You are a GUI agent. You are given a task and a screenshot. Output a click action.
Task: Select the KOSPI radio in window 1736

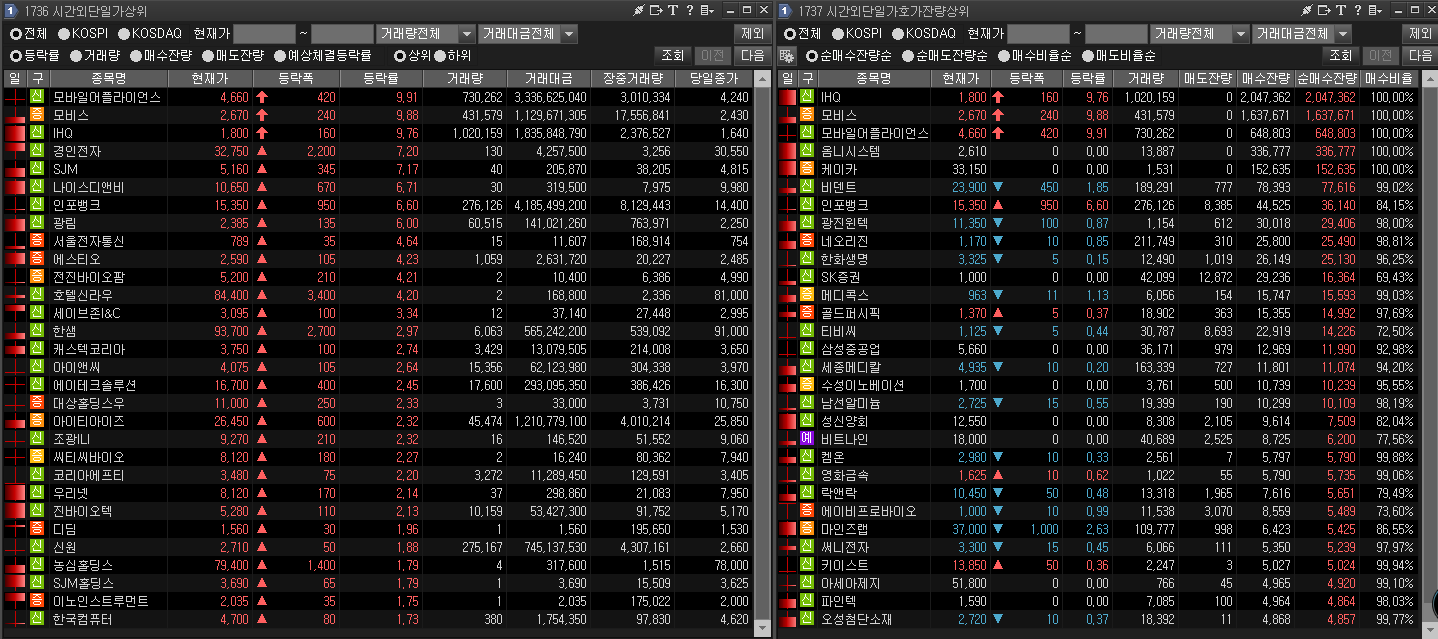click(x=64, y=33)
